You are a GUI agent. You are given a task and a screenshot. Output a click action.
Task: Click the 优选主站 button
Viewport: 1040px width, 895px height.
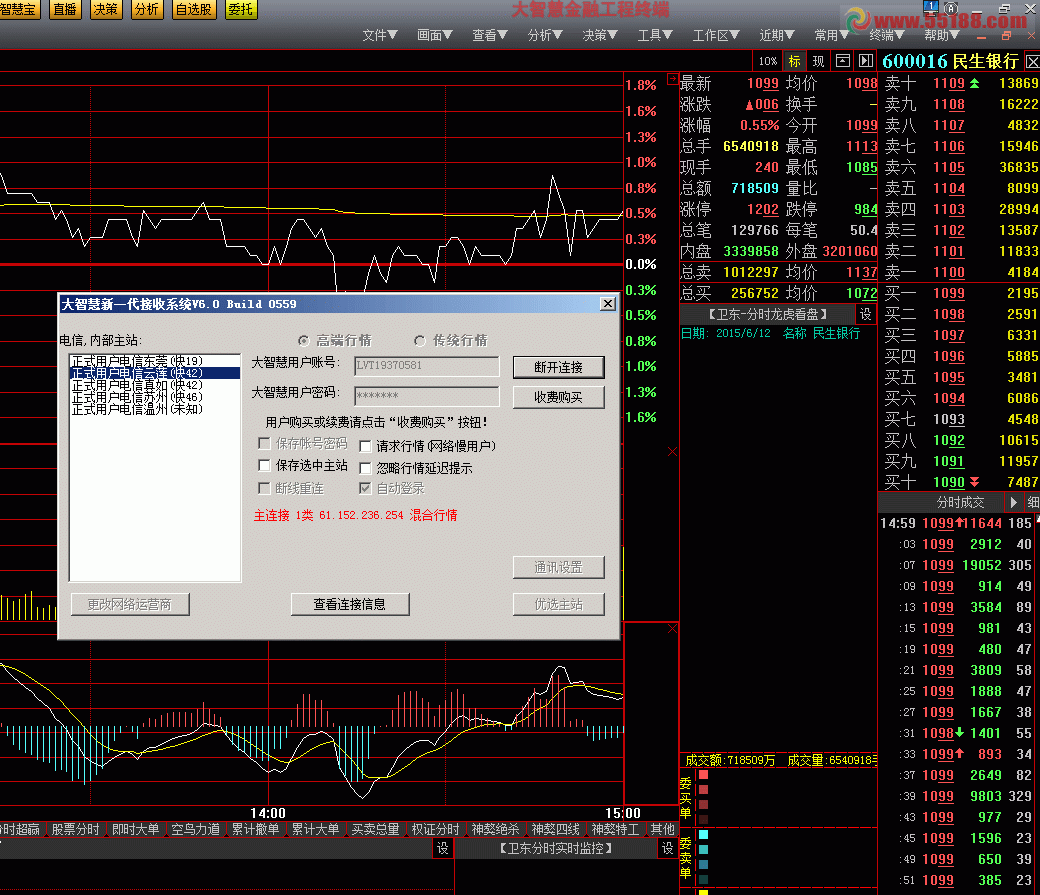(x=558, y=604)
